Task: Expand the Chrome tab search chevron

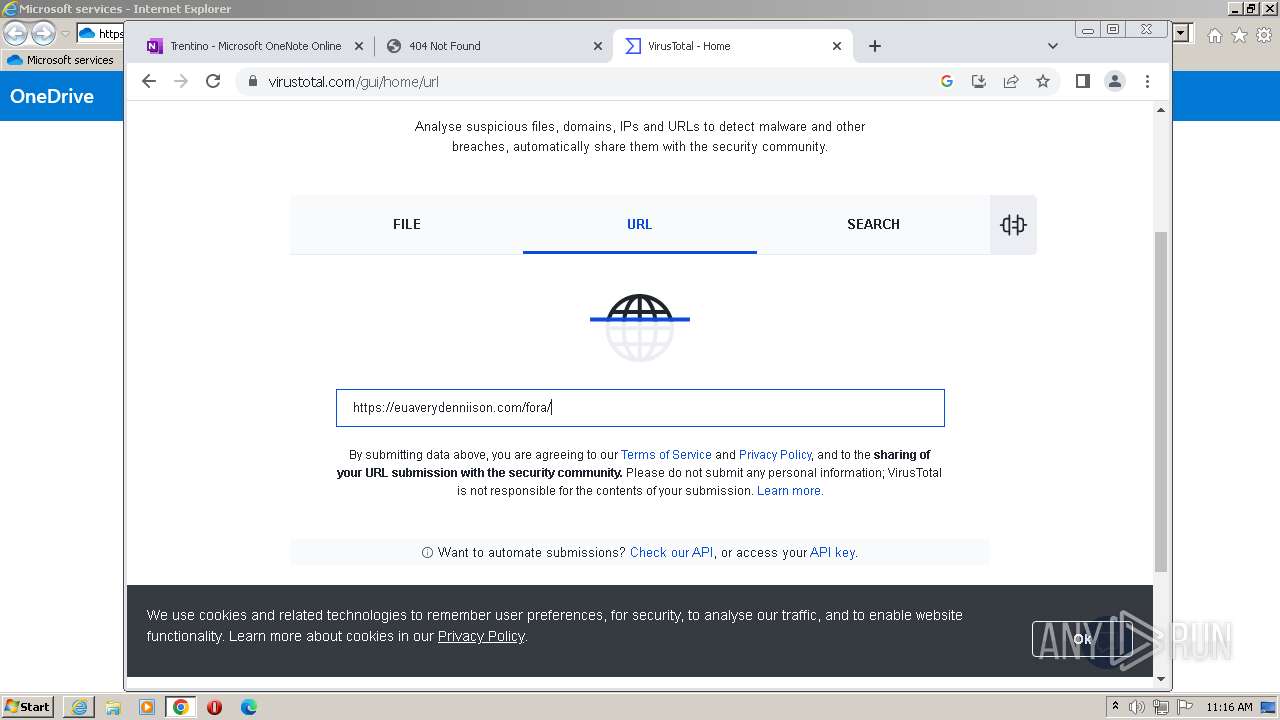Action: tap(1052, 46)
